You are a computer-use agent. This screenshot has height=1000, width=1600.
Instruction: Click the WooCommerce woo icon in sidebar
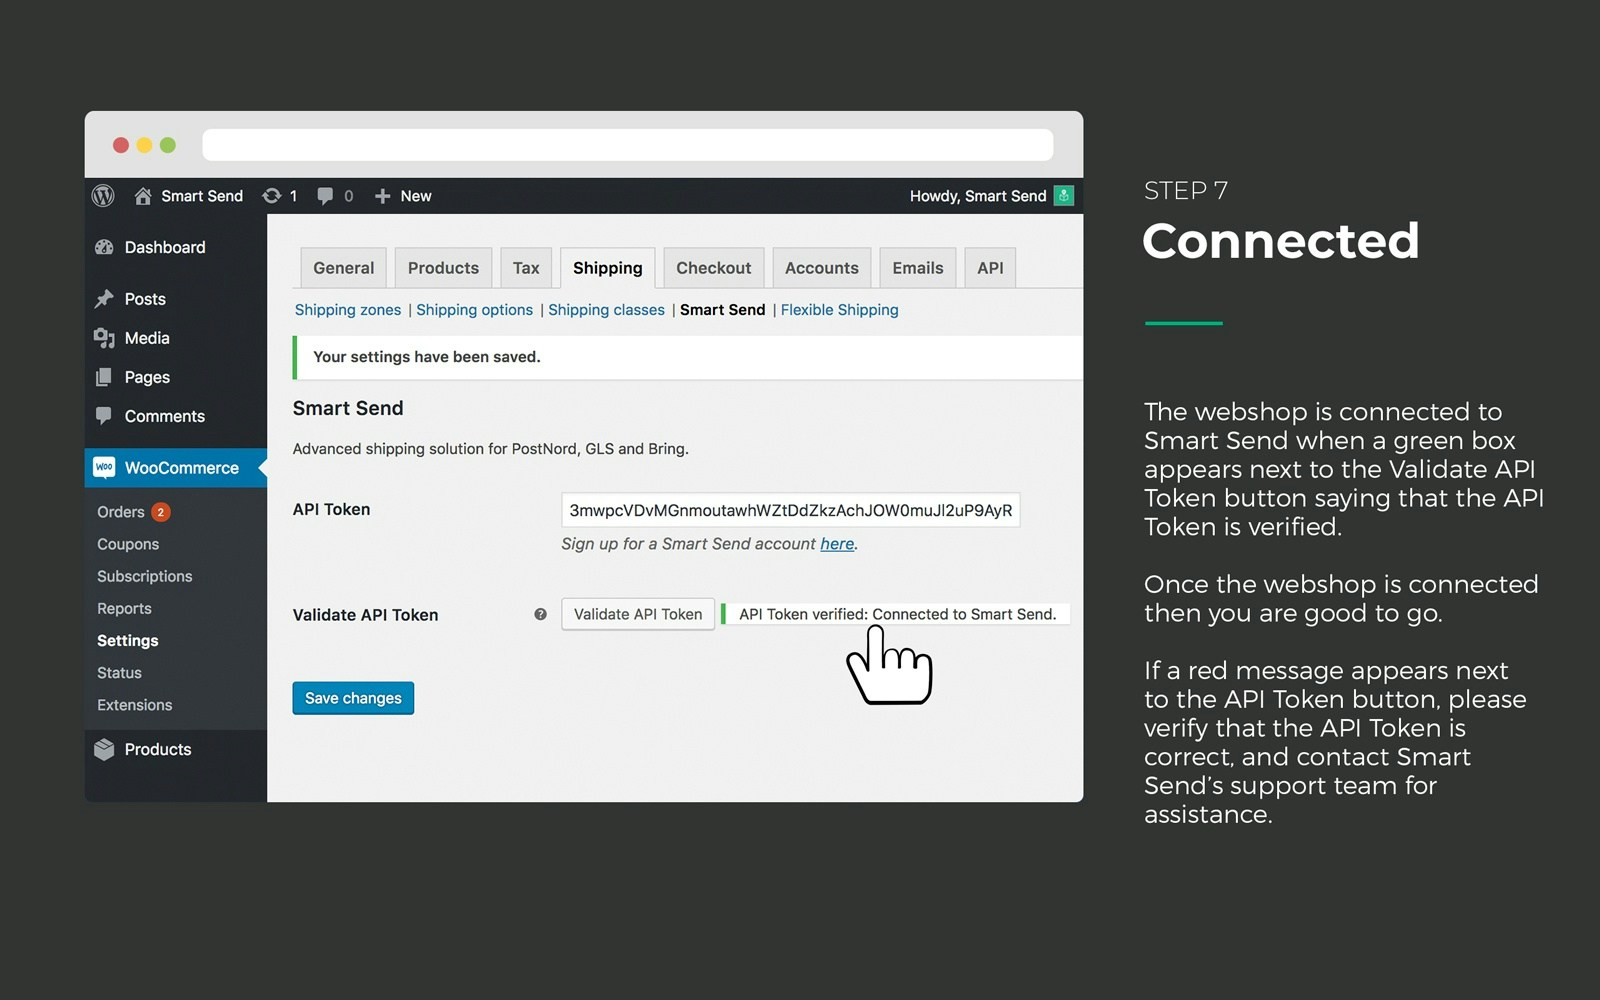(x=104, y=467)
